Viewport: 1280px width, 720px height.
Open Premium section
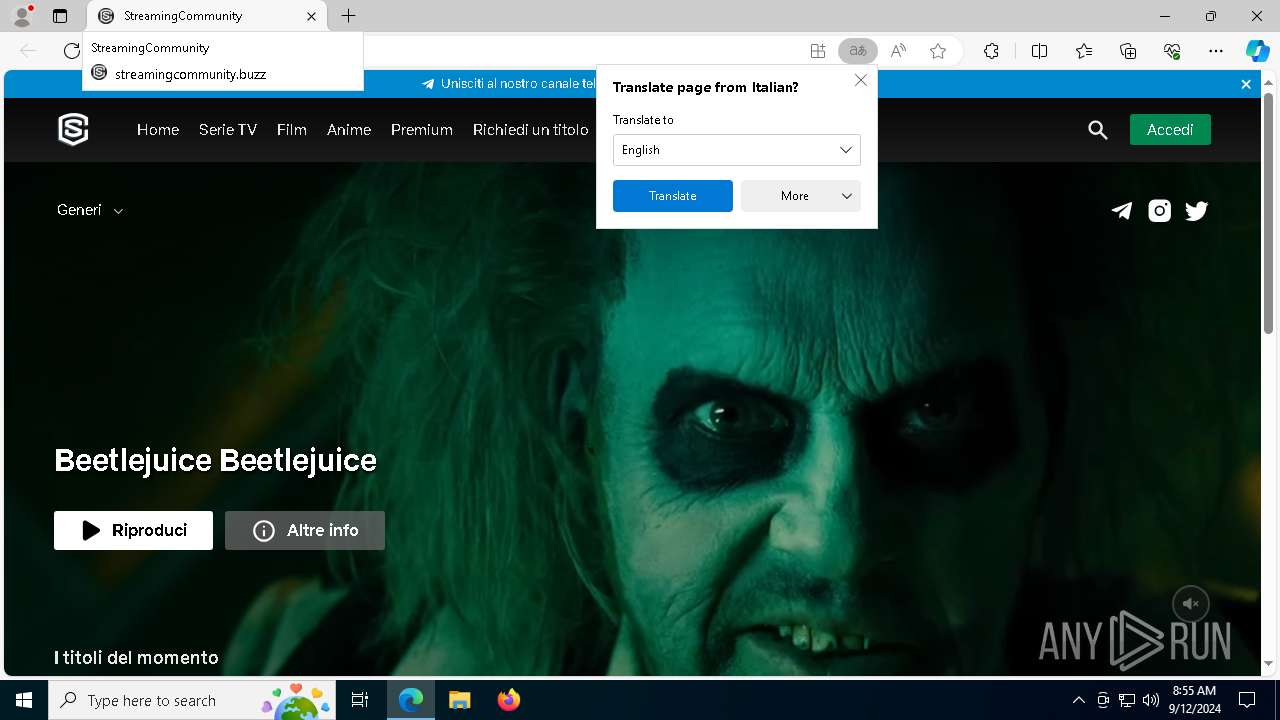(422, 130)
